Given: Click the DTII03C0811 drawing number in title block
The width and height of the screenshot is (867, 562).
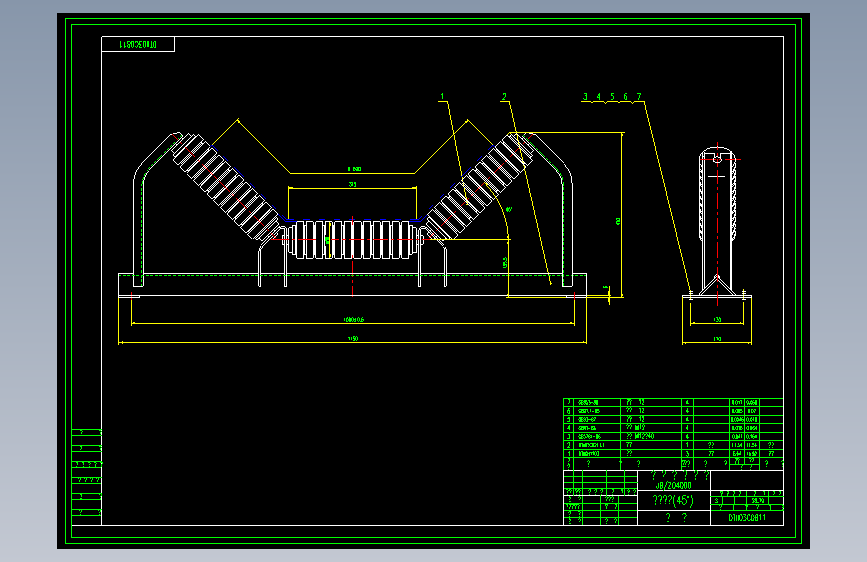Looking at the screenshot, I should [x=747, y=518].
